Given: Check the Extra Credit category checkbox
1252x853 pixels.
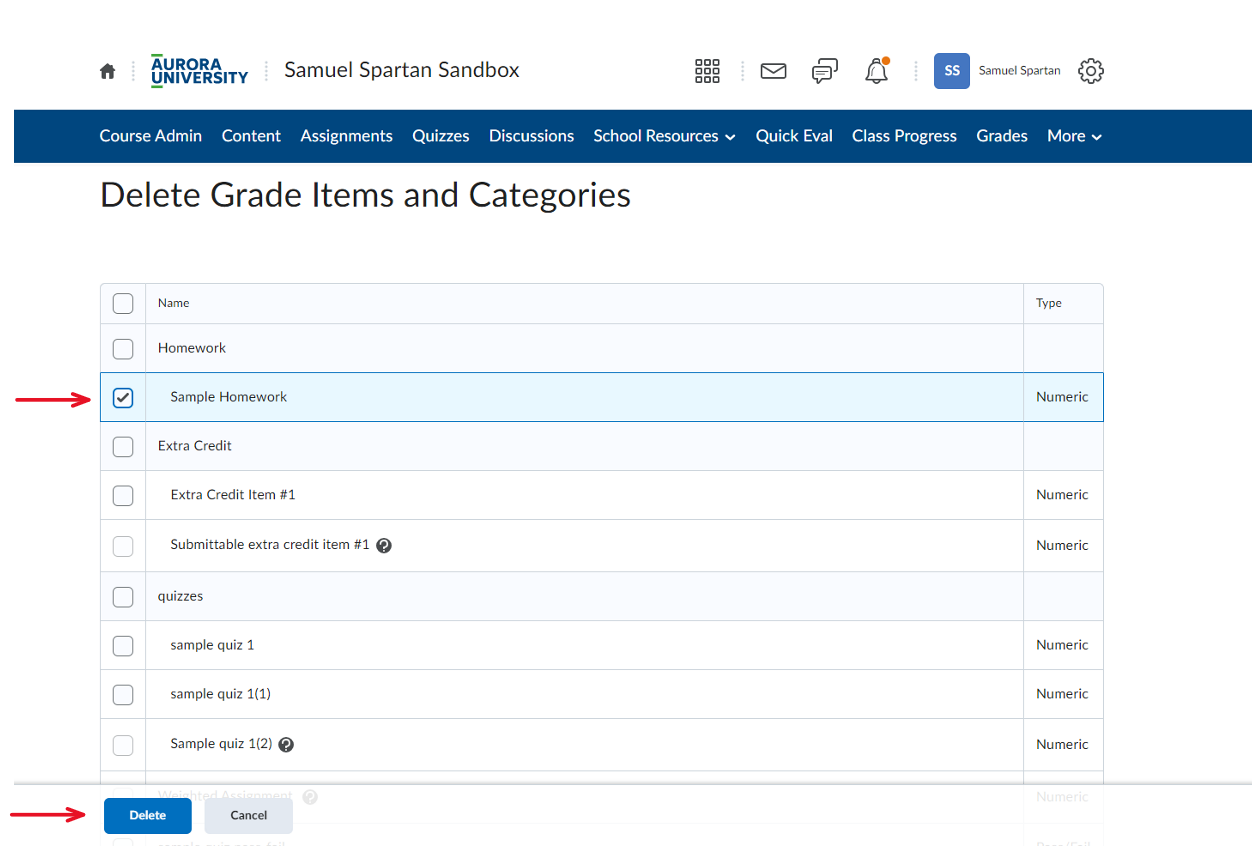Looking at the screenshot, I should point(123,447).
